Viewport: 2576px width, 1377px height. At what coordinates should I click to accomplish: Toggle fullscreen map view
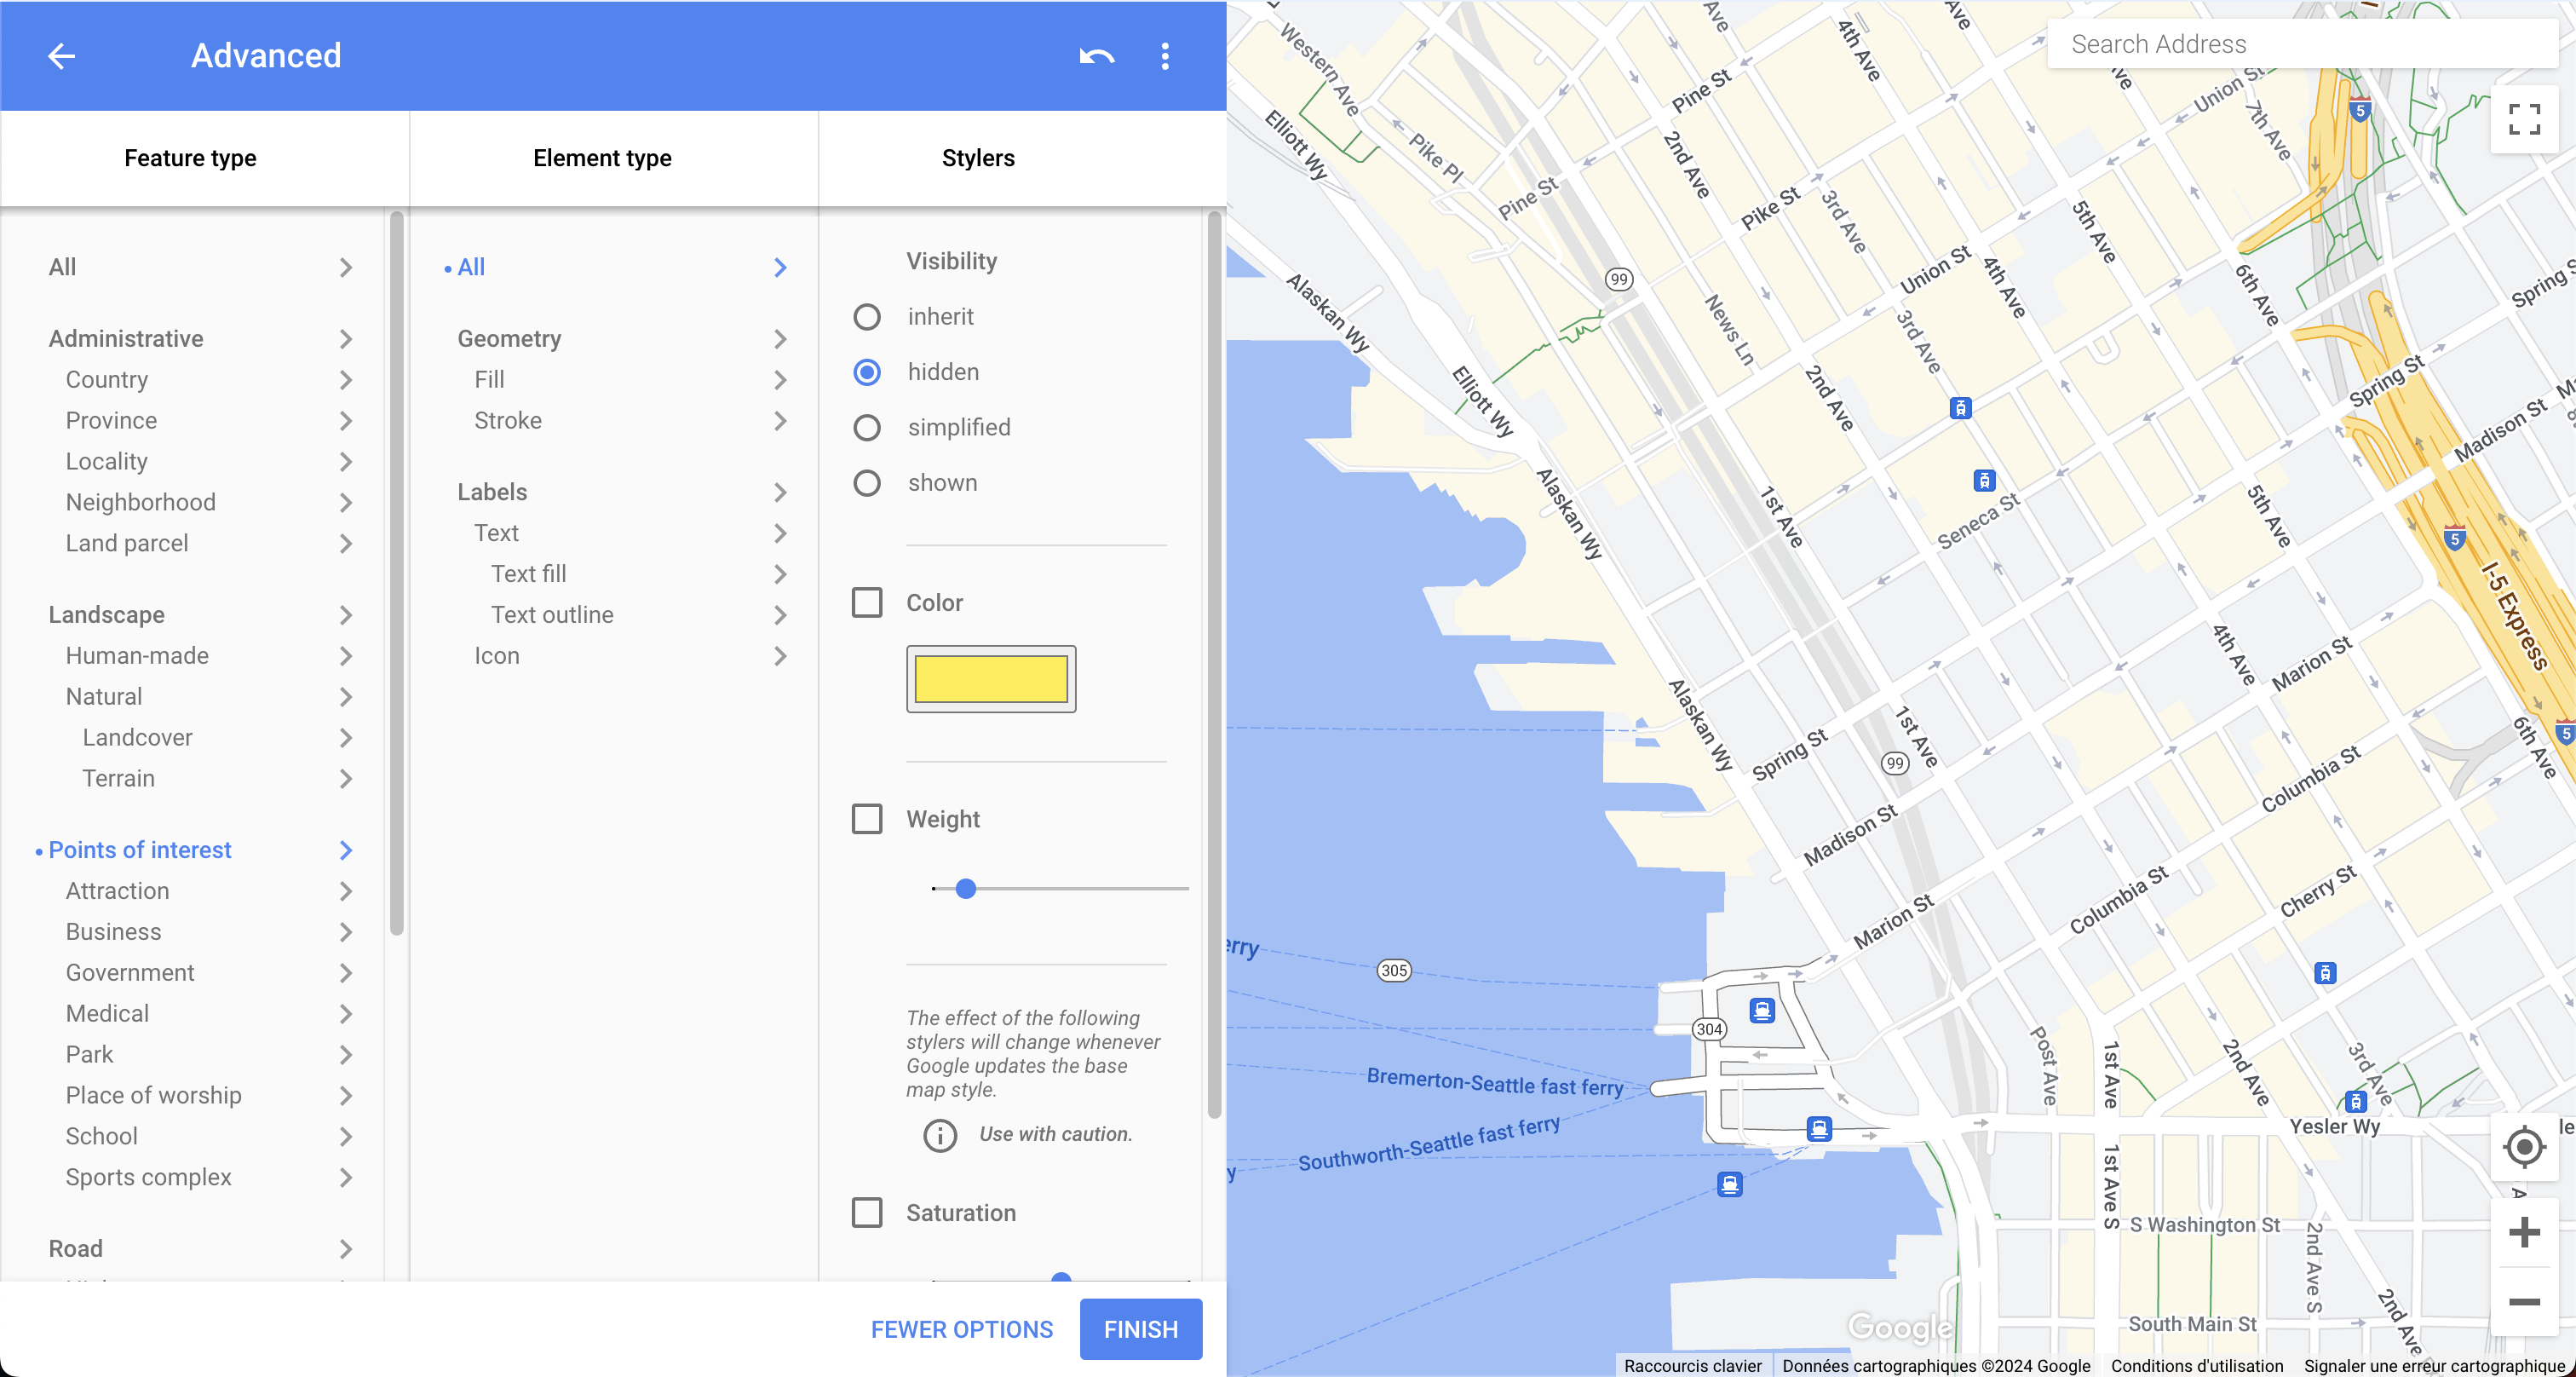[2524, 120]
